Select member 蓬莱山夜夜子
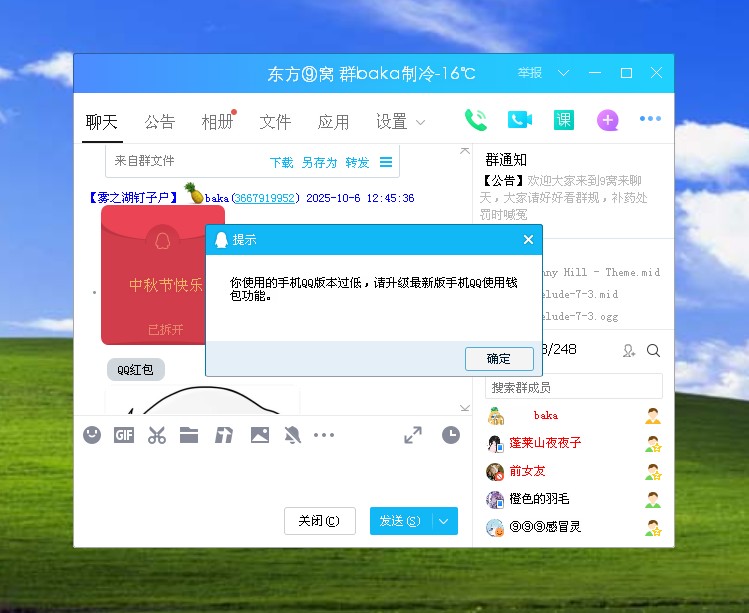 click(x=574, y=443)
